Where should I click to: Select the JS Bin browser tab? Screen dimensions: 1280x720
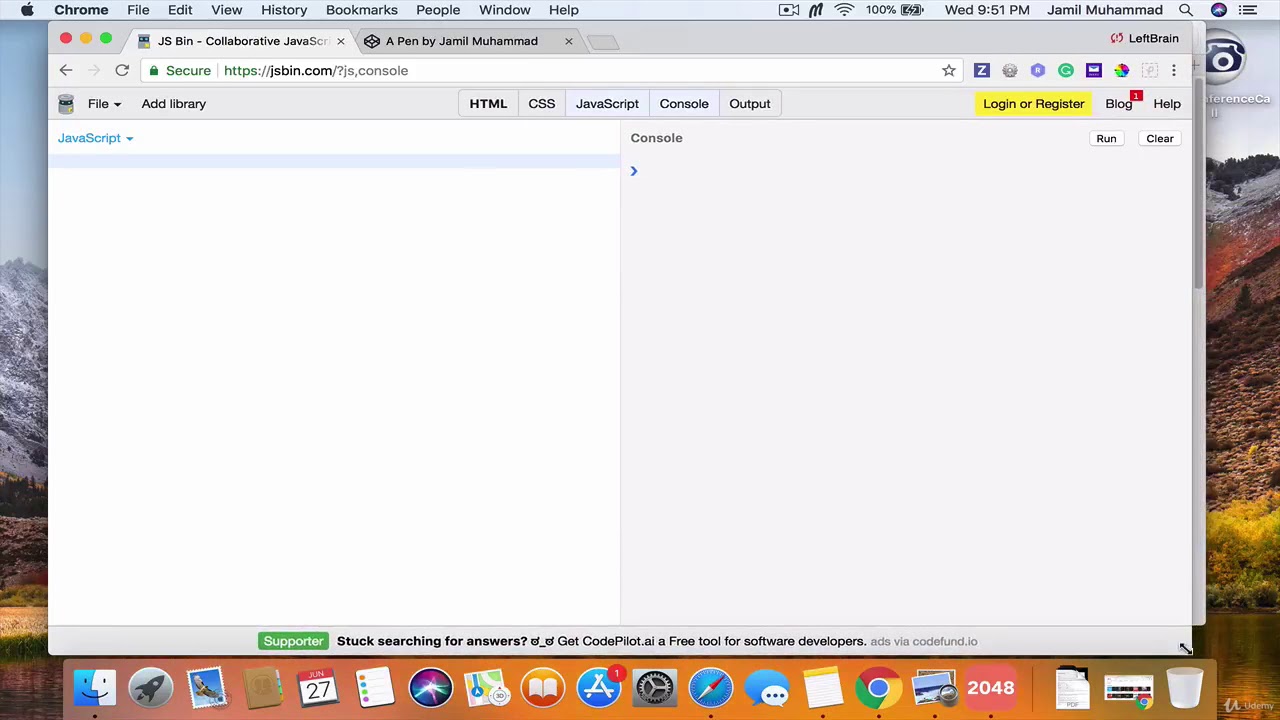coord(242,41)
